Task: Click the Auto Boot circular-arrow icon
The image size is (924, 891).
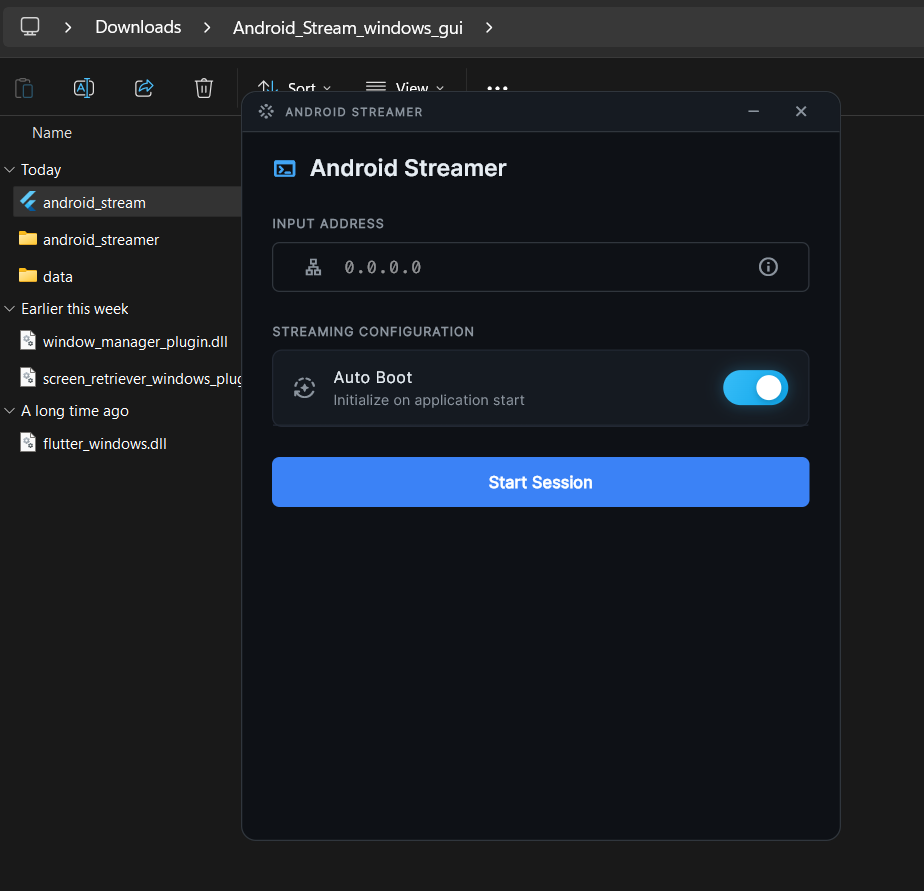Action: (x=304, y=388)
